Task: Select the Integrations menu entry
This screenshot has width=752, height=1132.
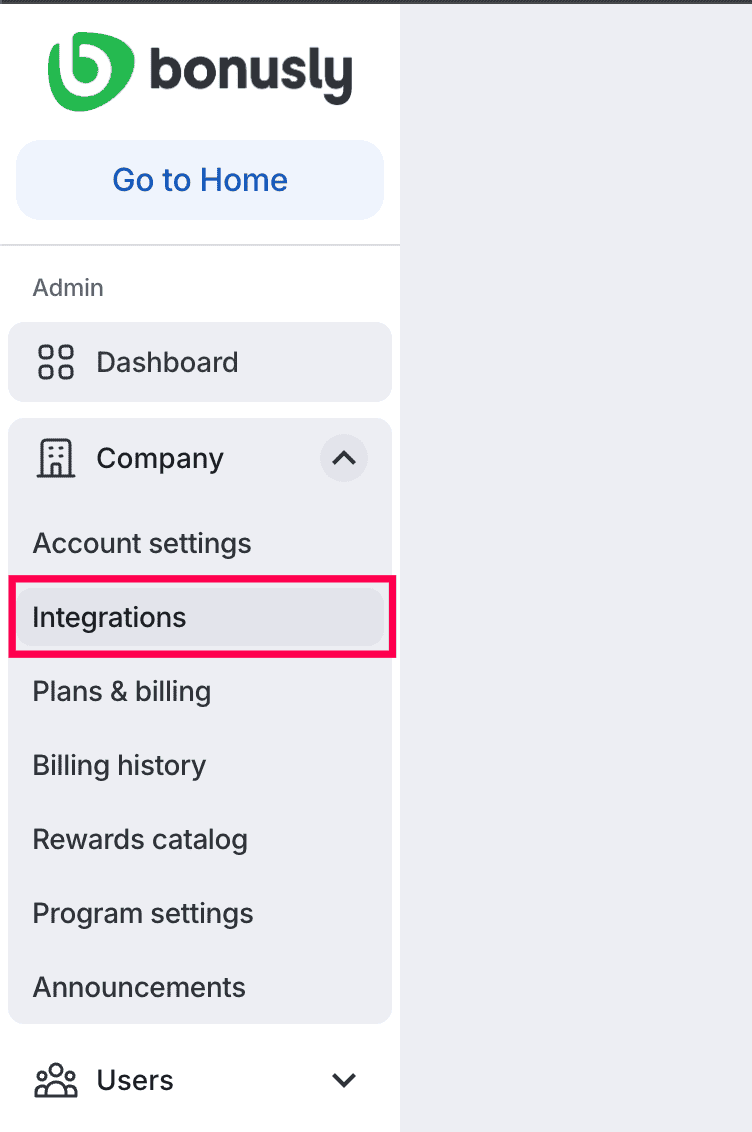Action: pos(109,618)
